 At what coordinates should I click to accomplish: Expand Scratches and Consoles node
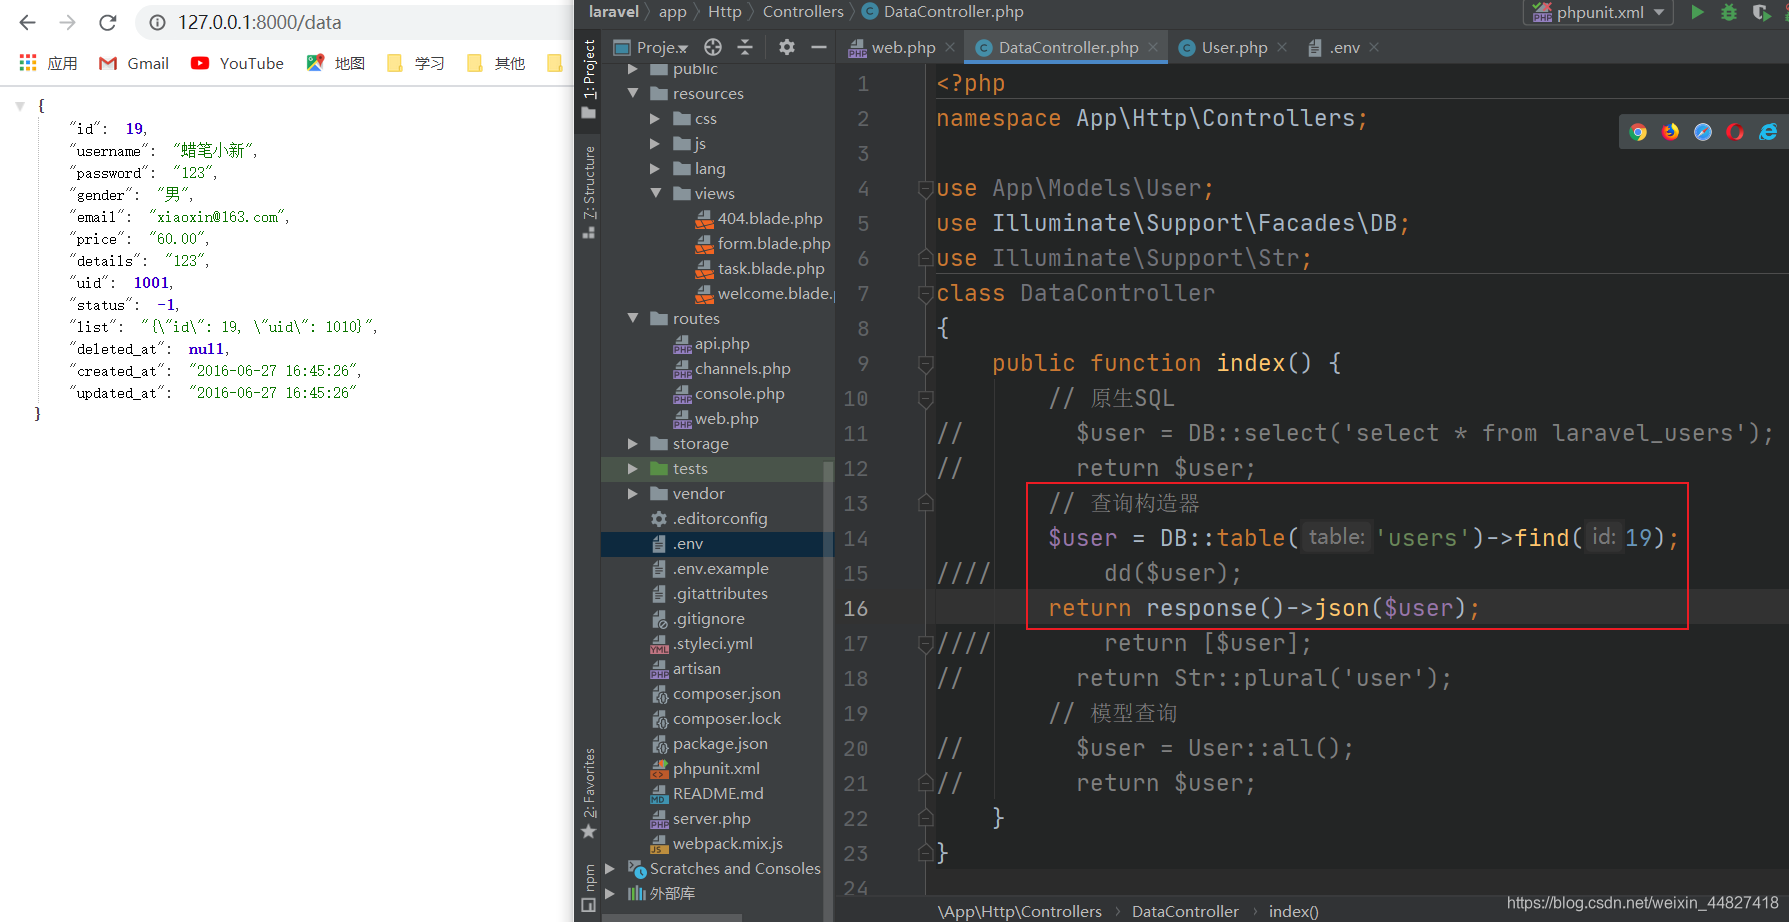tap(610, 868)
